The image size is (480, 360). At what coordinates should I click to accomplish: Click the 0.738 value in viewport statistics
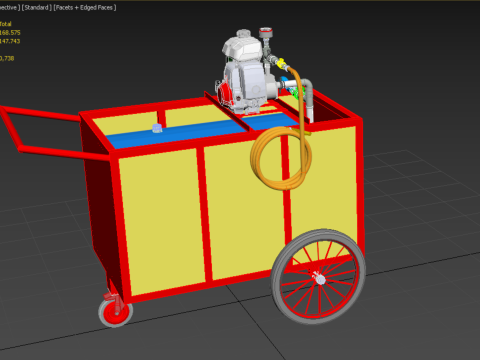click(7, 58)
